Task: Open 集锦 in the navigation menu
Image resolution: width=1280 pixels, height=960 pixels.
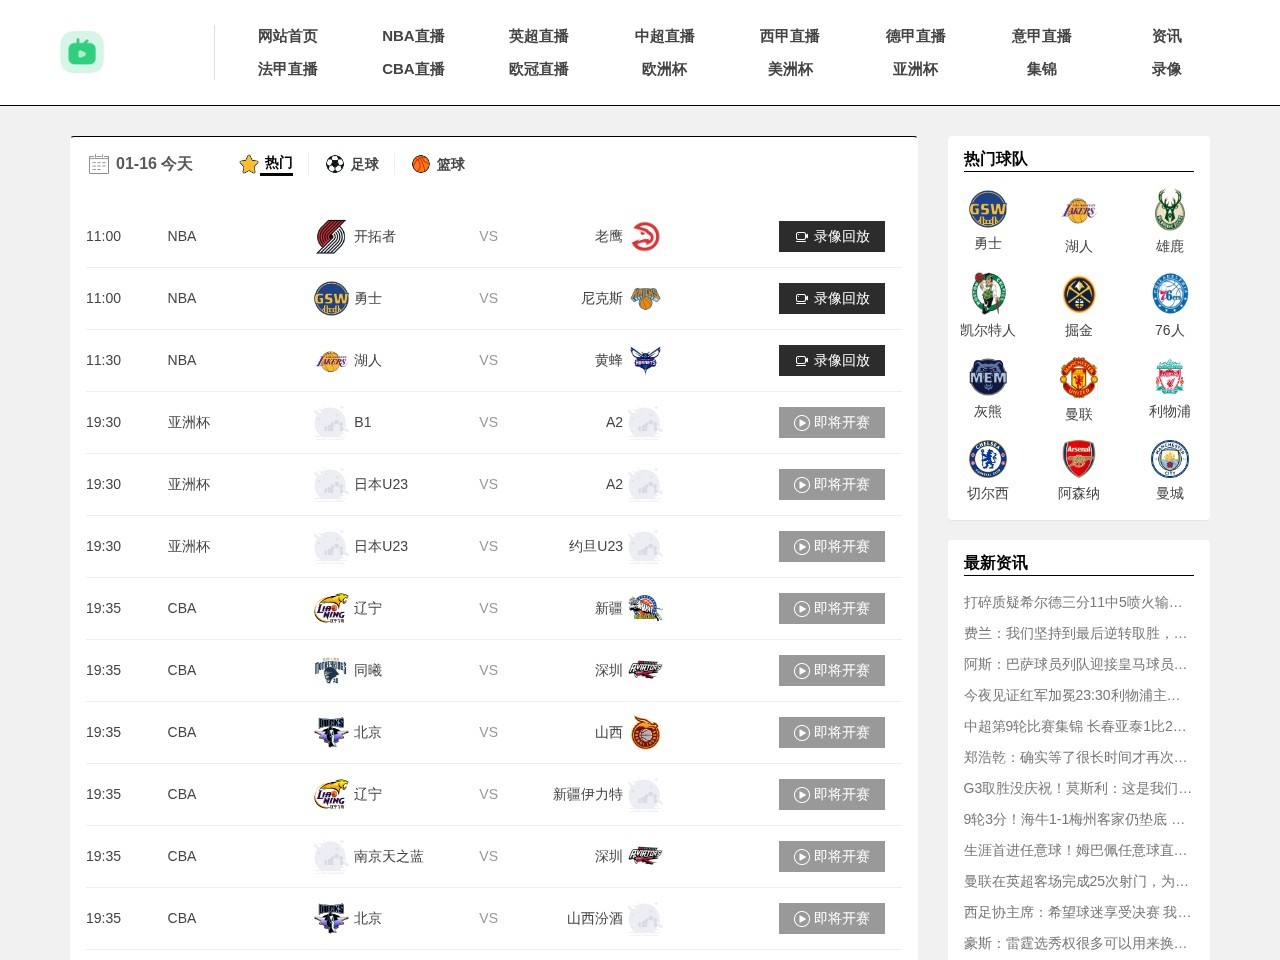Action: 1041,69
